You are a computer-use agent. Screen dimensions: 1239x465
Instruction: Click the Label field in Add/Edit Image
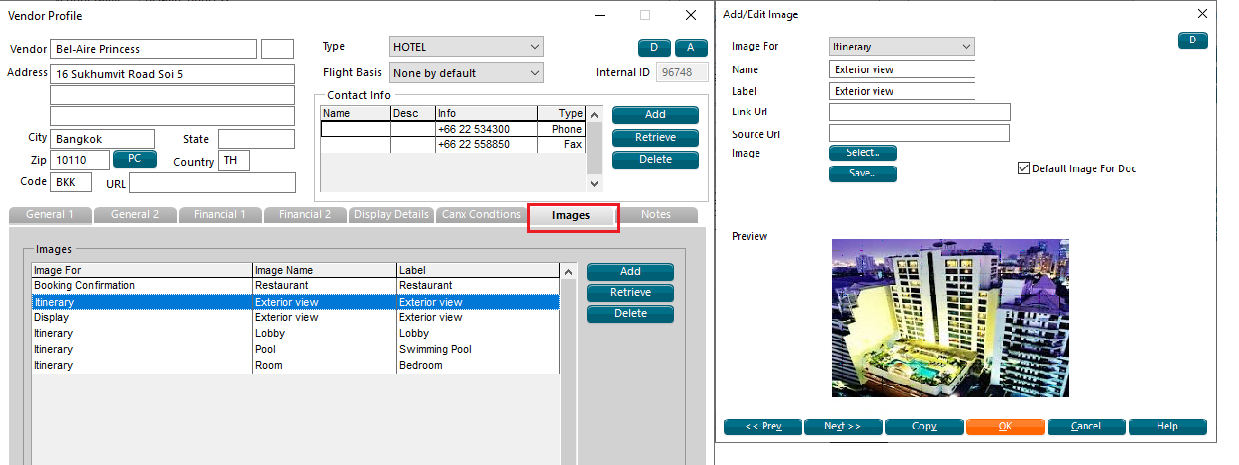tap(902, 91)
